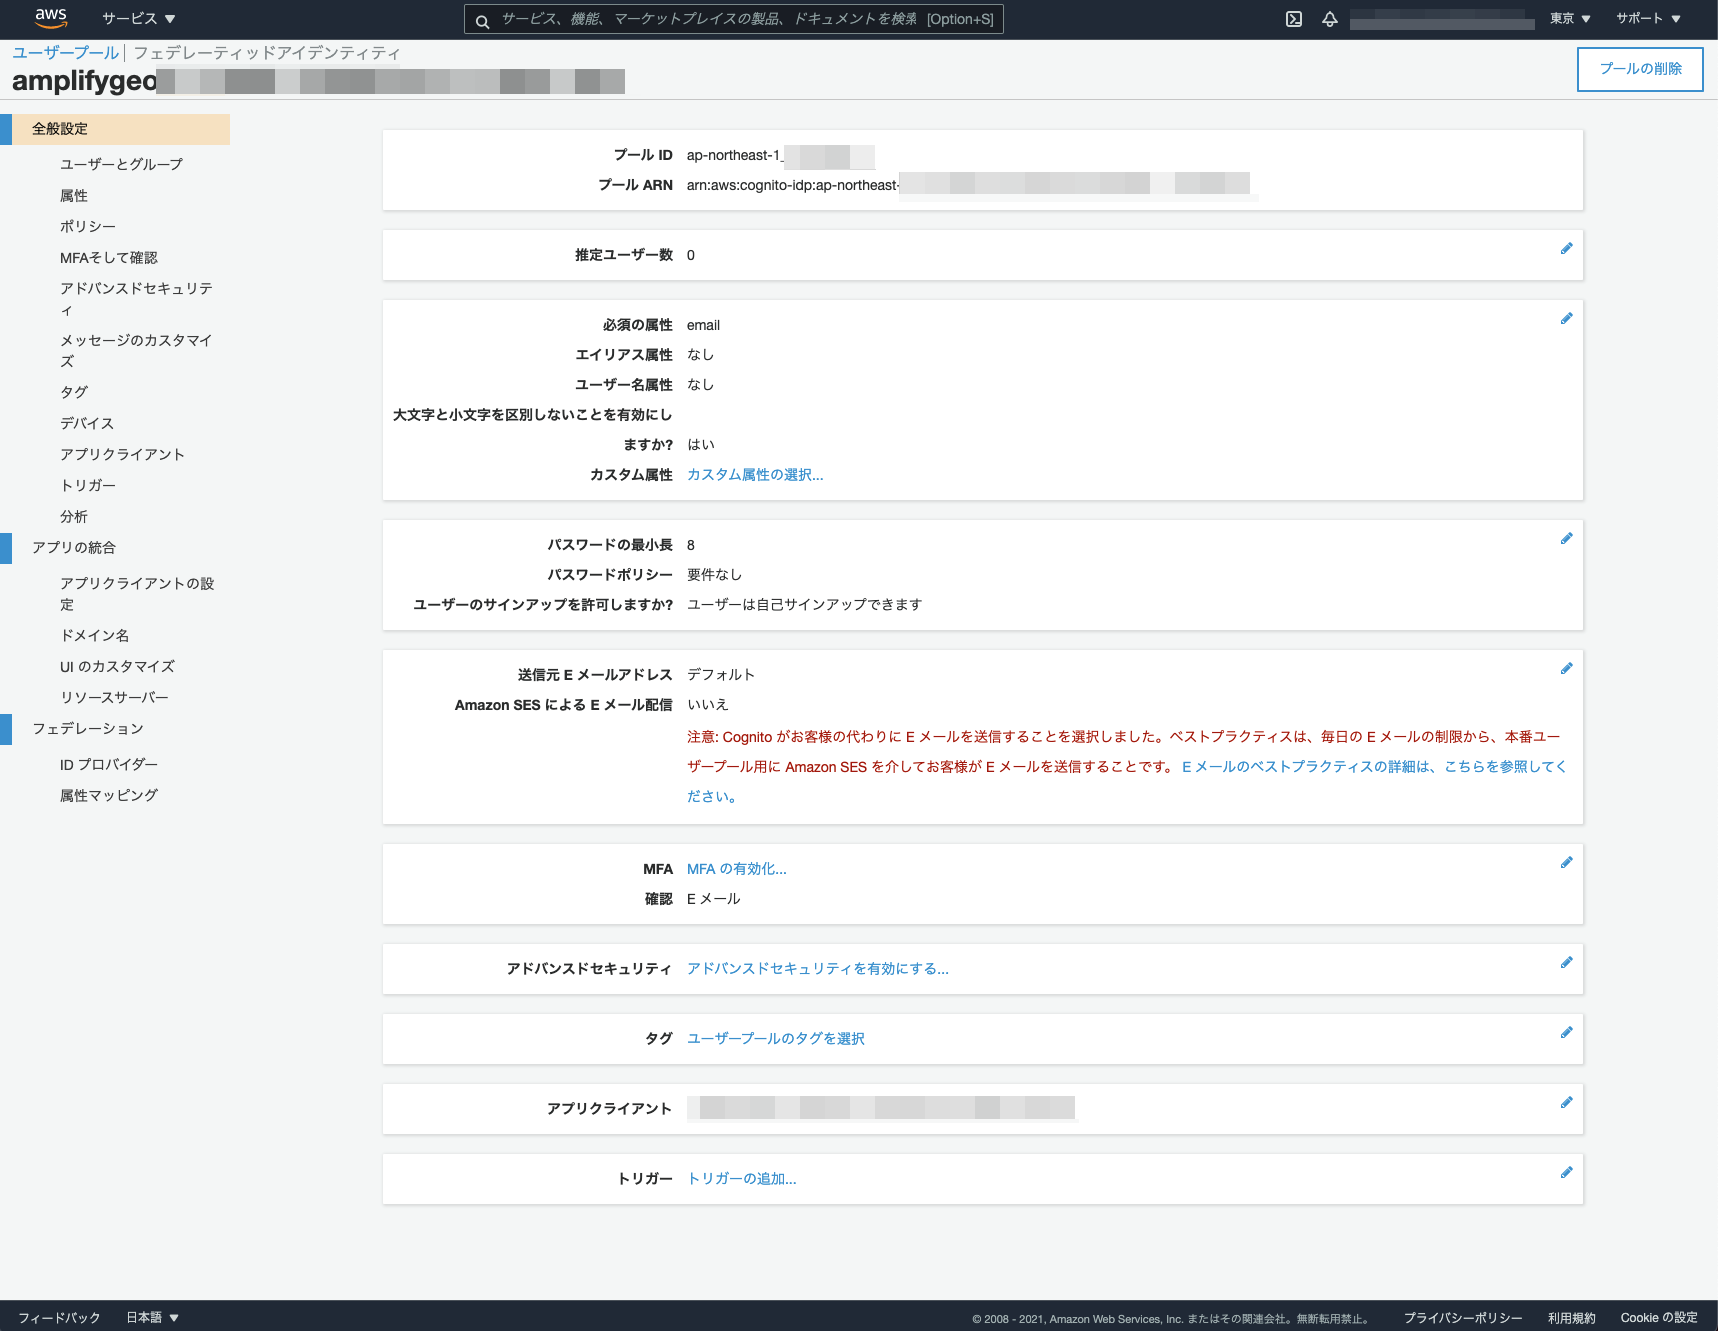Image resolution: width=1718 pixels, height=1331 pixels.
Task: Click MFA の有効化... link
Action: point(737,869)
